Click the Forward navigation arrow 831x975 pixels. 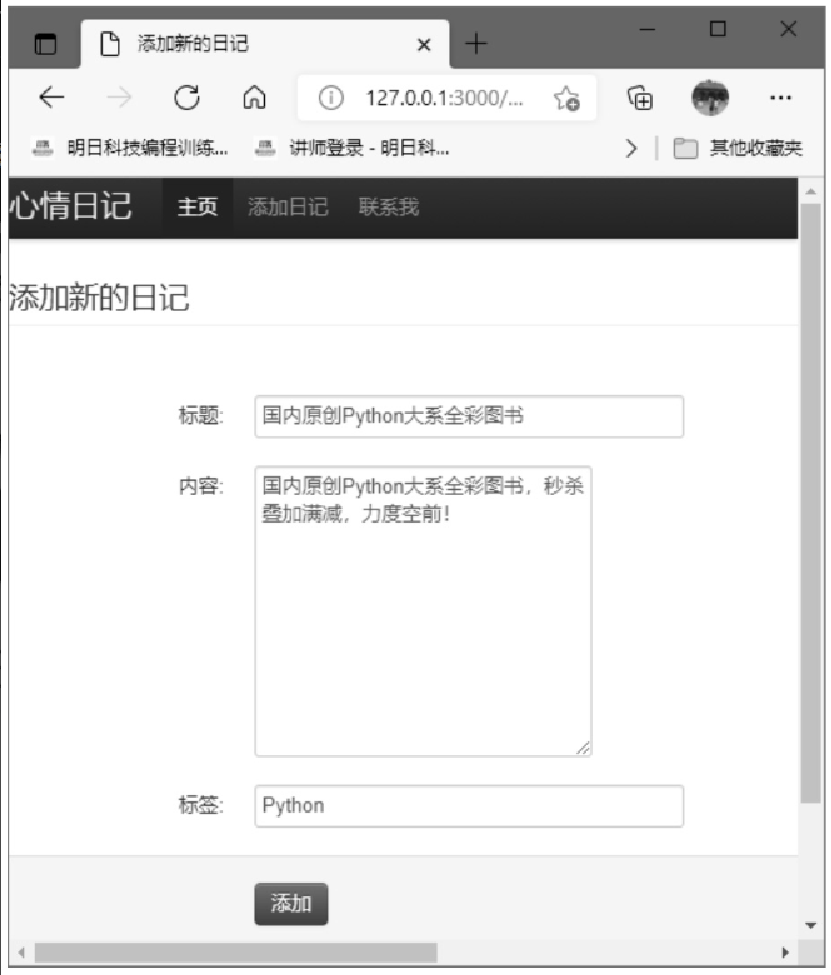point(119,98)
